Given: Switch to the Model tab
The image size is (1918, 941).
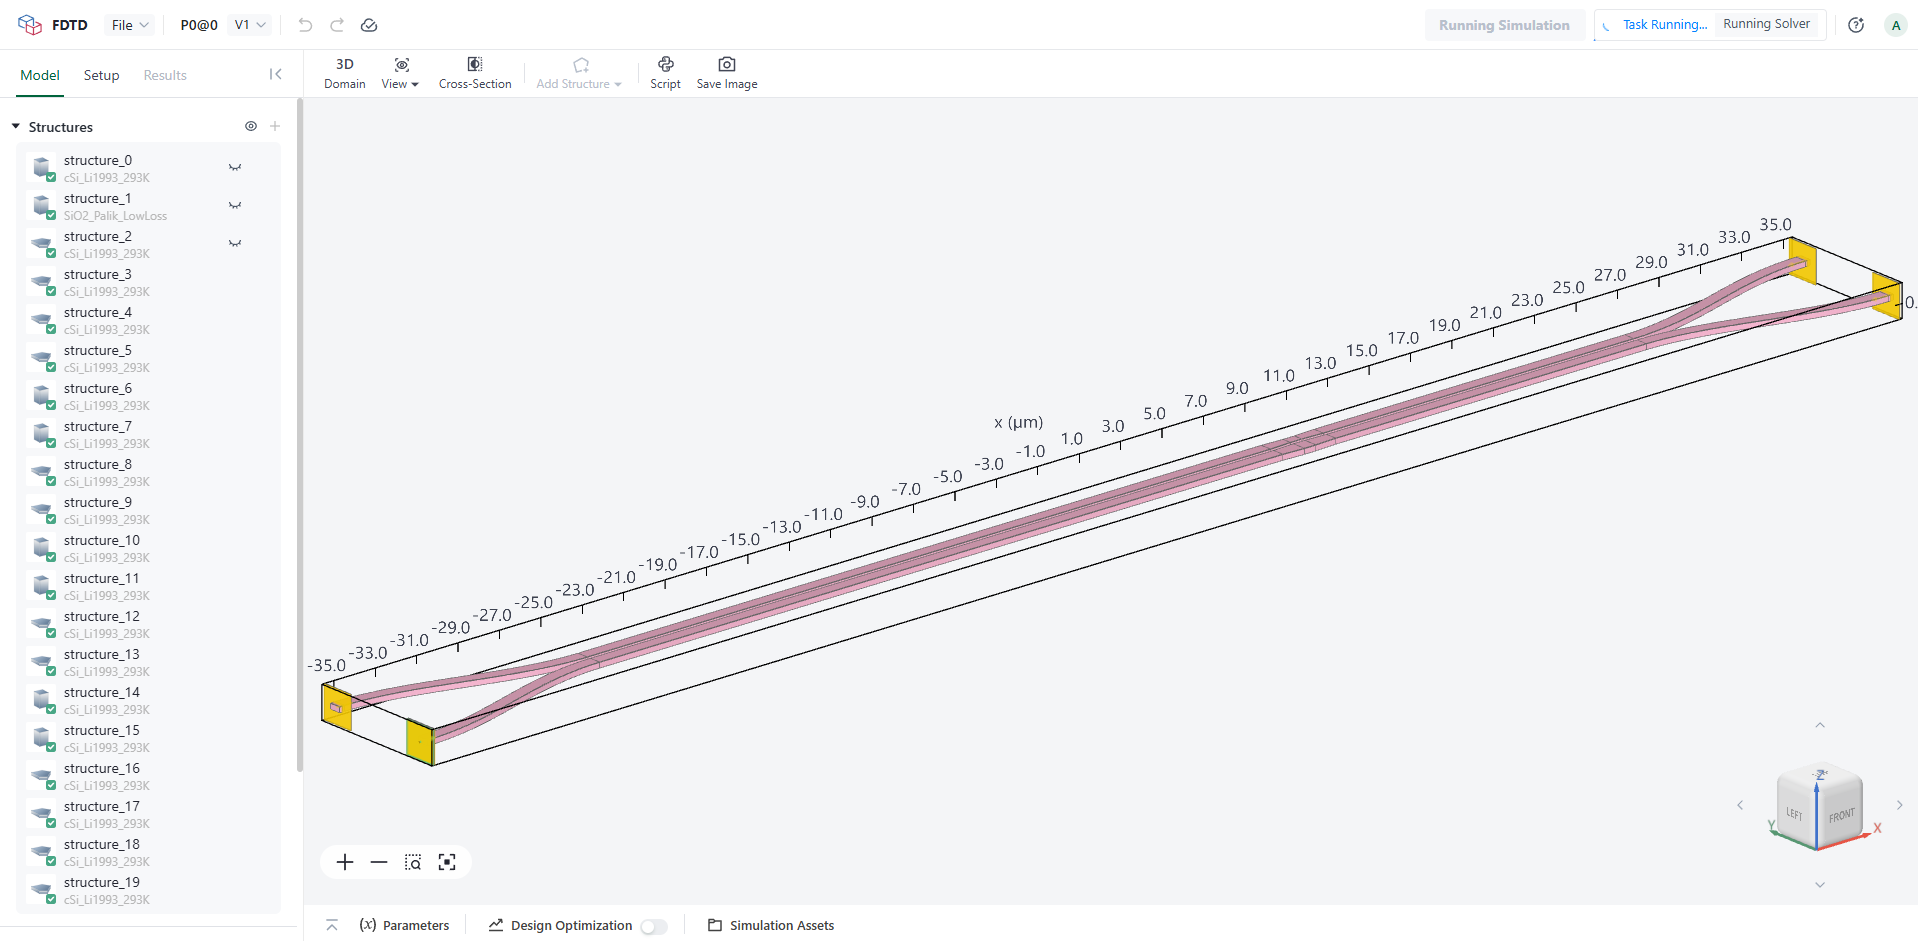Looking at the screenshot, I should (x=40, y=75).
